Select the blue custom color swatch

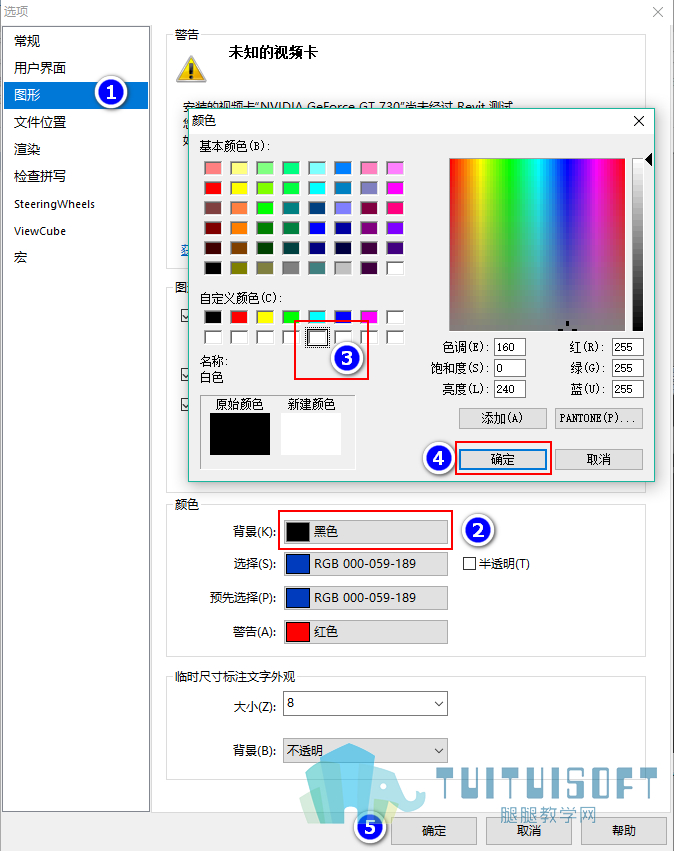pyautogui.click(x=343, y=317)
